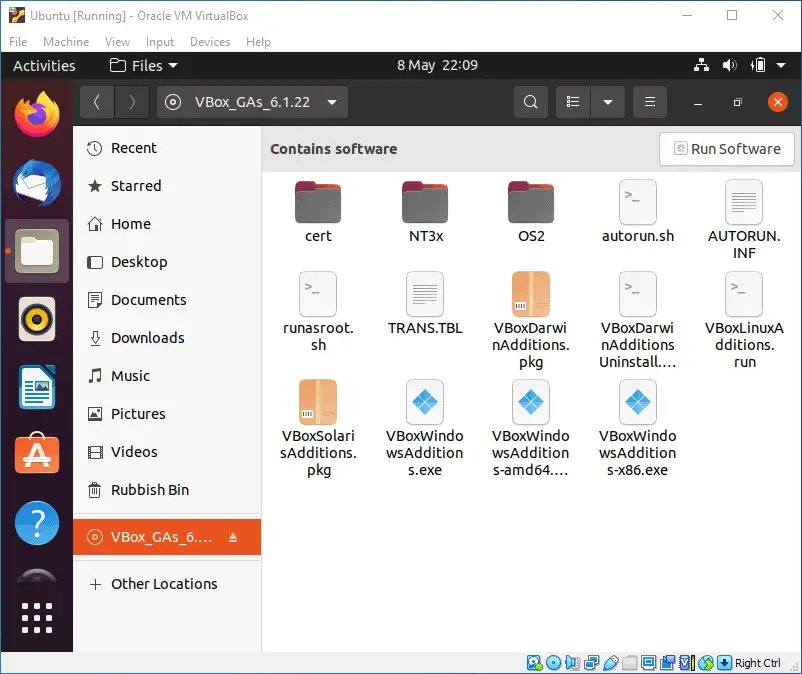Open the Files hamburger menu
The height and width of the screenshot is (674, 802).
coord(650,102)
